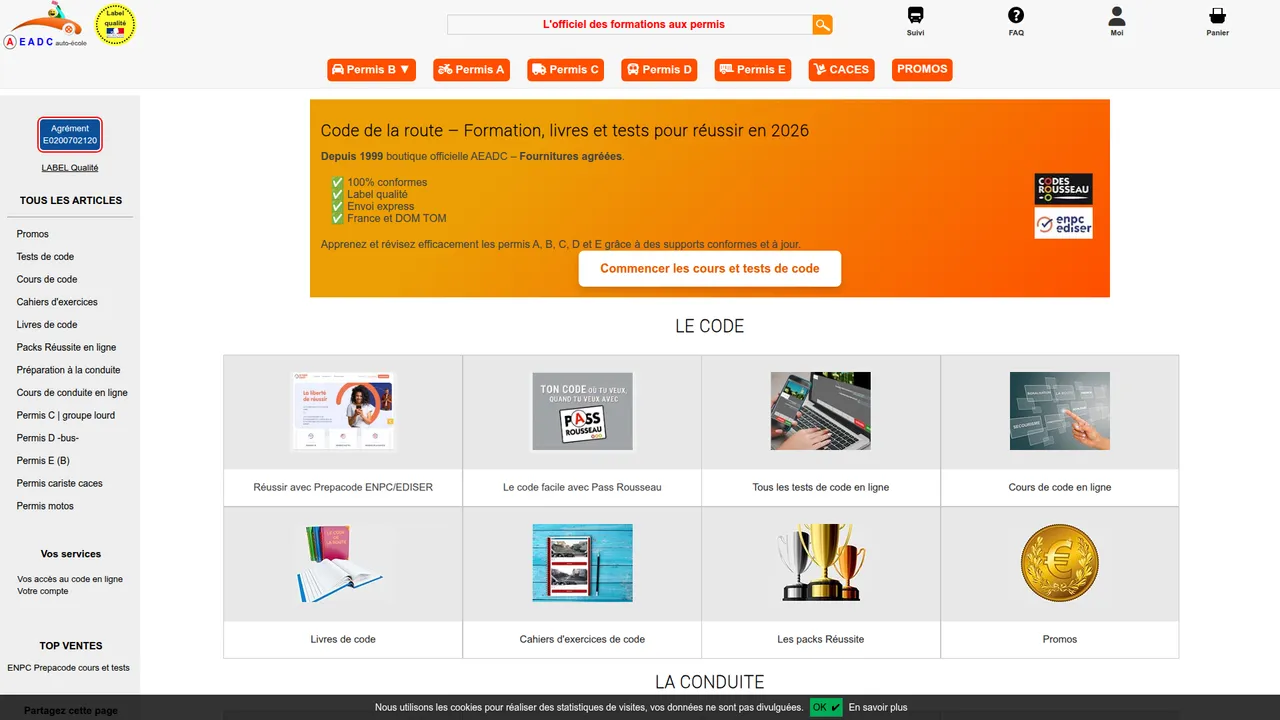Open Livres de code in sidebar
Image resolution: width=1280 pixels, height=720 pixels.
click(x=47, y=325)
